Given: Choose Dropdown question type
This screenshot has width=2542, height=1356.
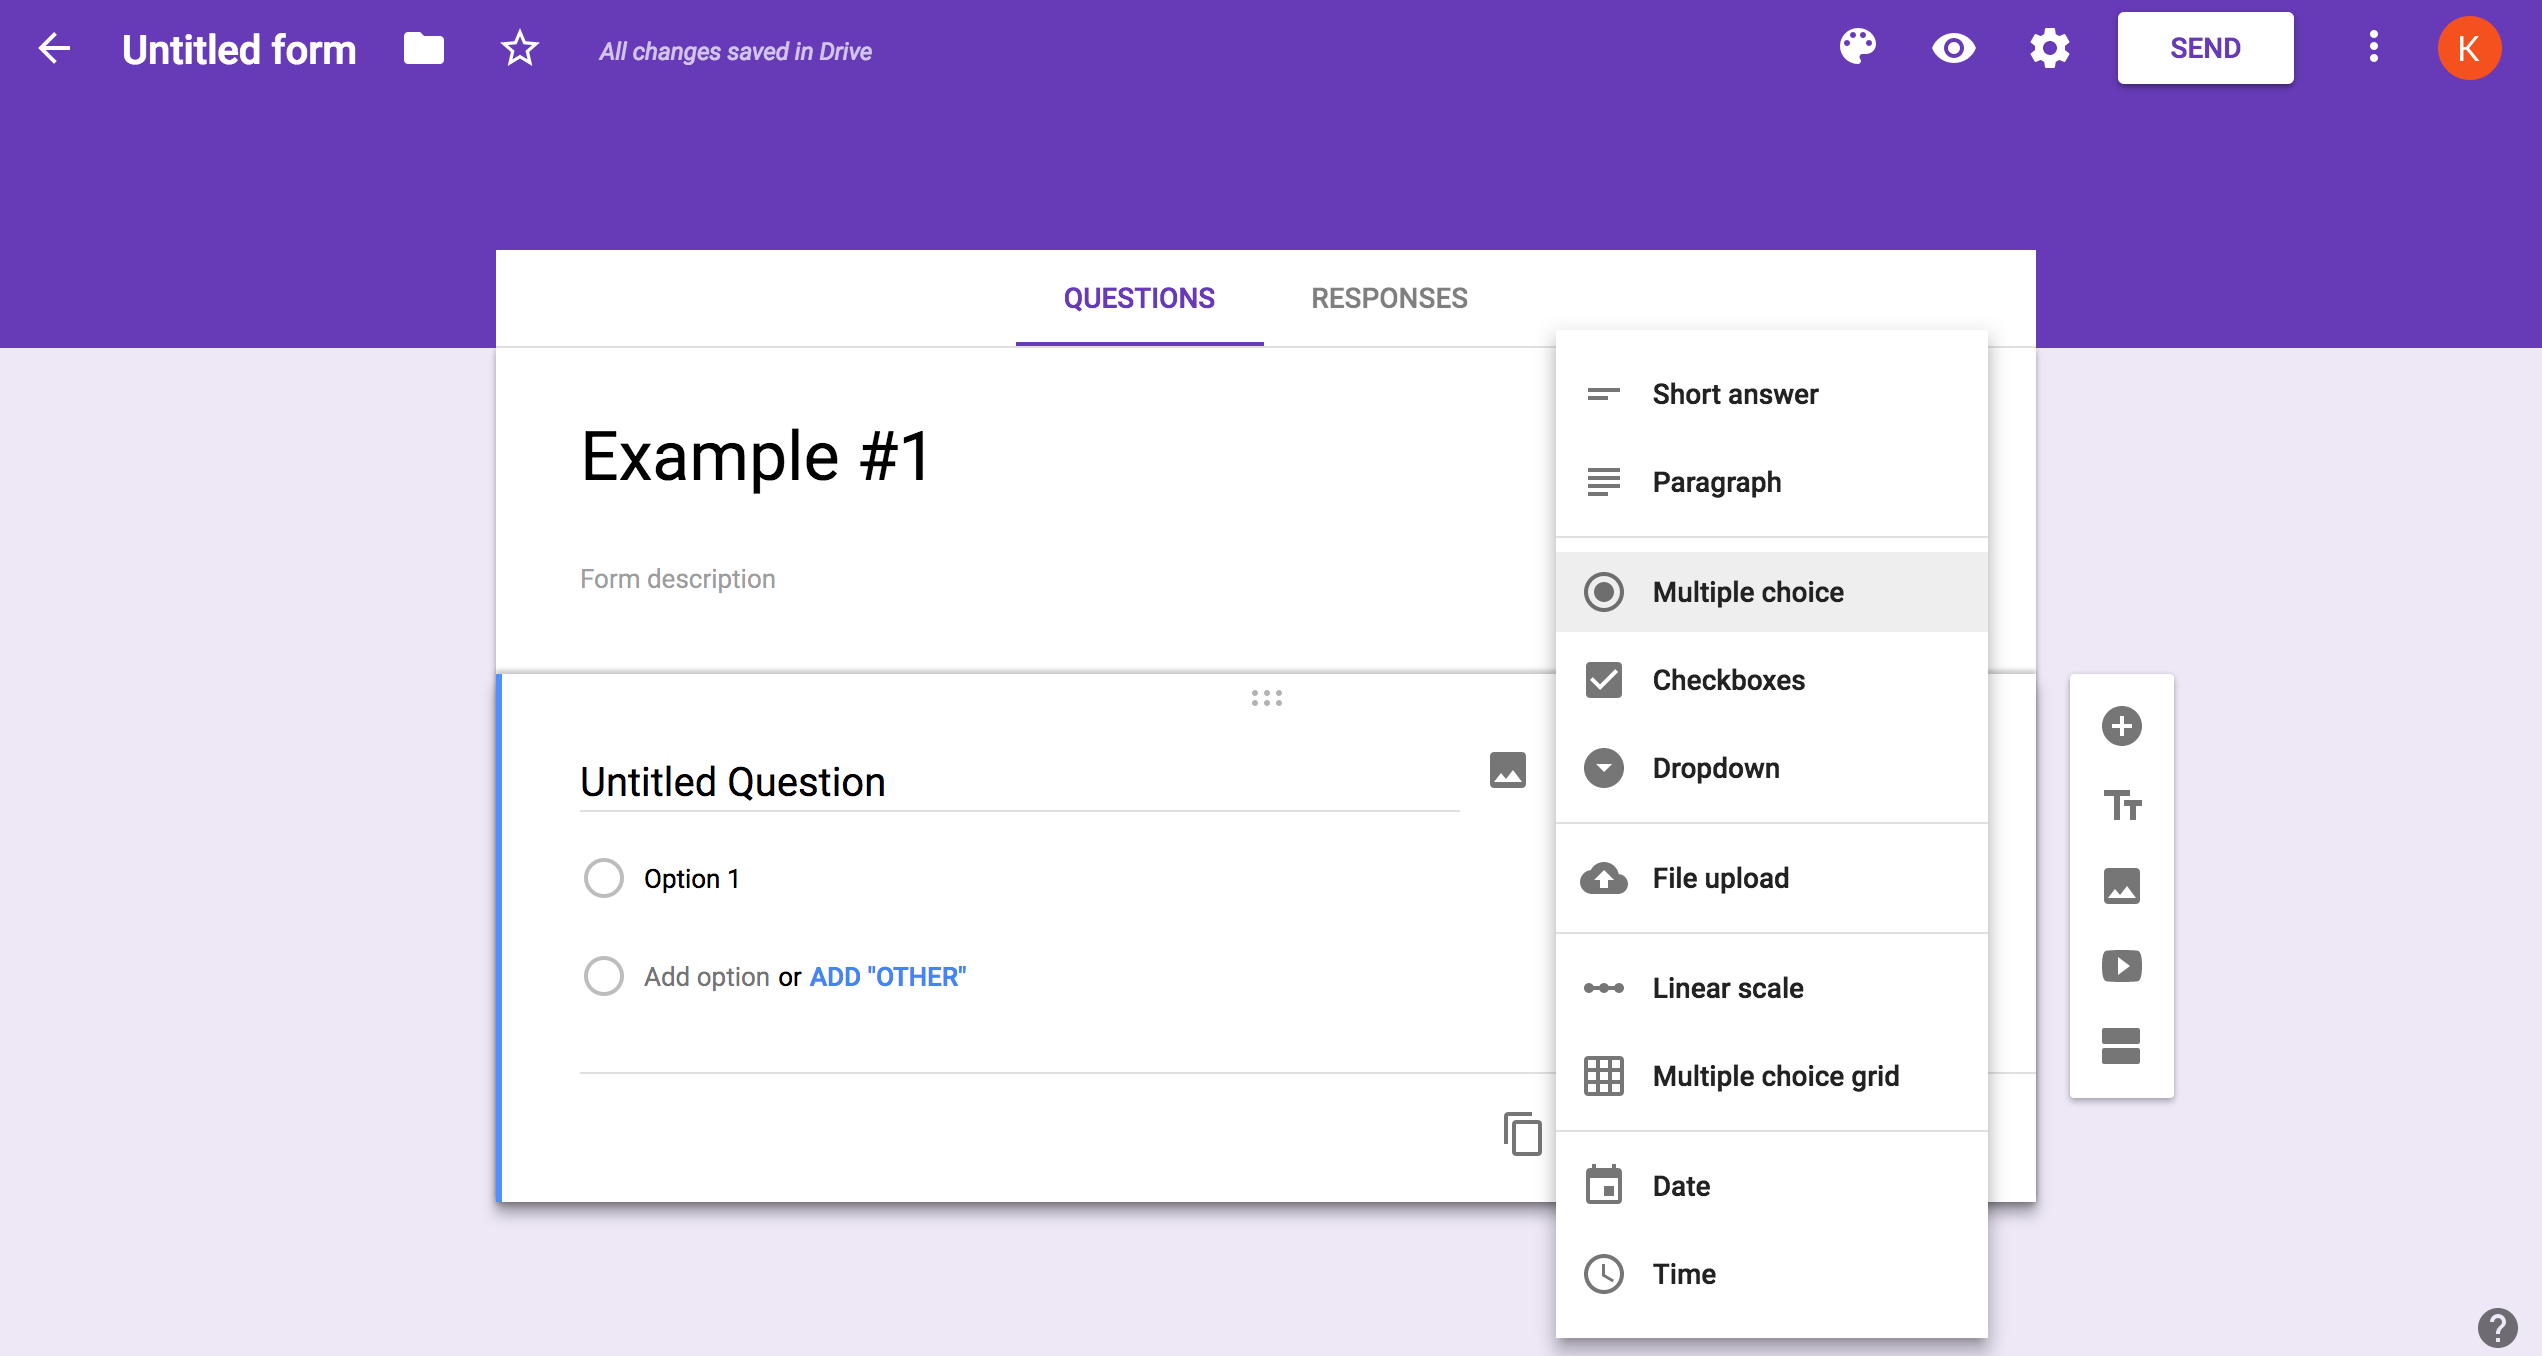Looking at the screenshot, I should [1772, 768].
